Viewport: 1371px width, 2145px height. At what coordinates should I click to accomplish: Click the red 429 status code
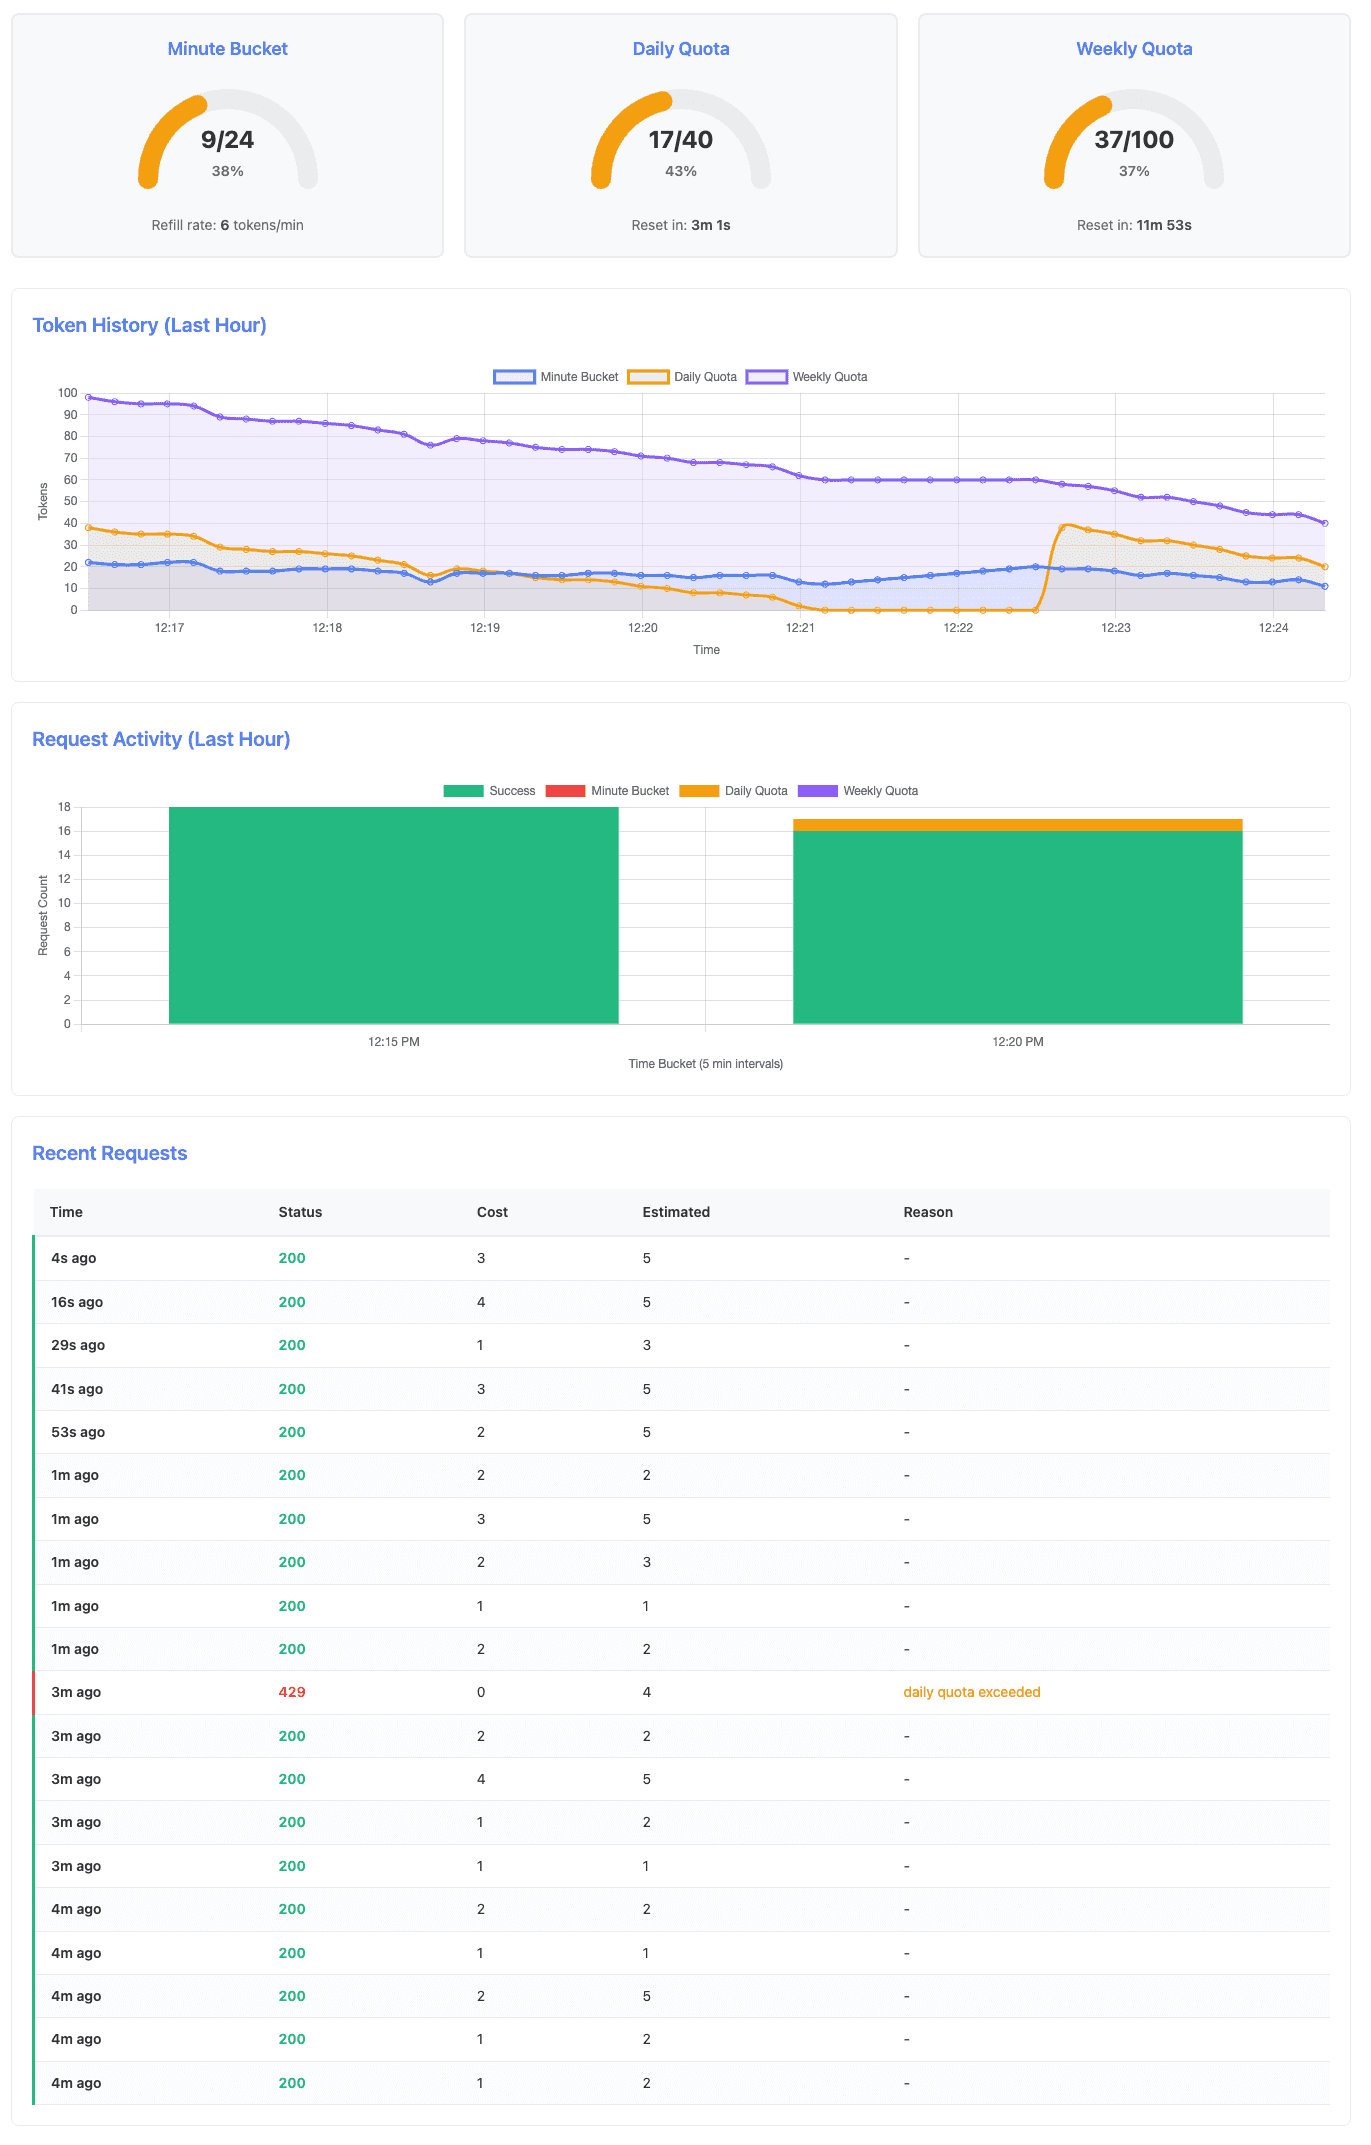pyautogui.click(x=292, y=1692)
